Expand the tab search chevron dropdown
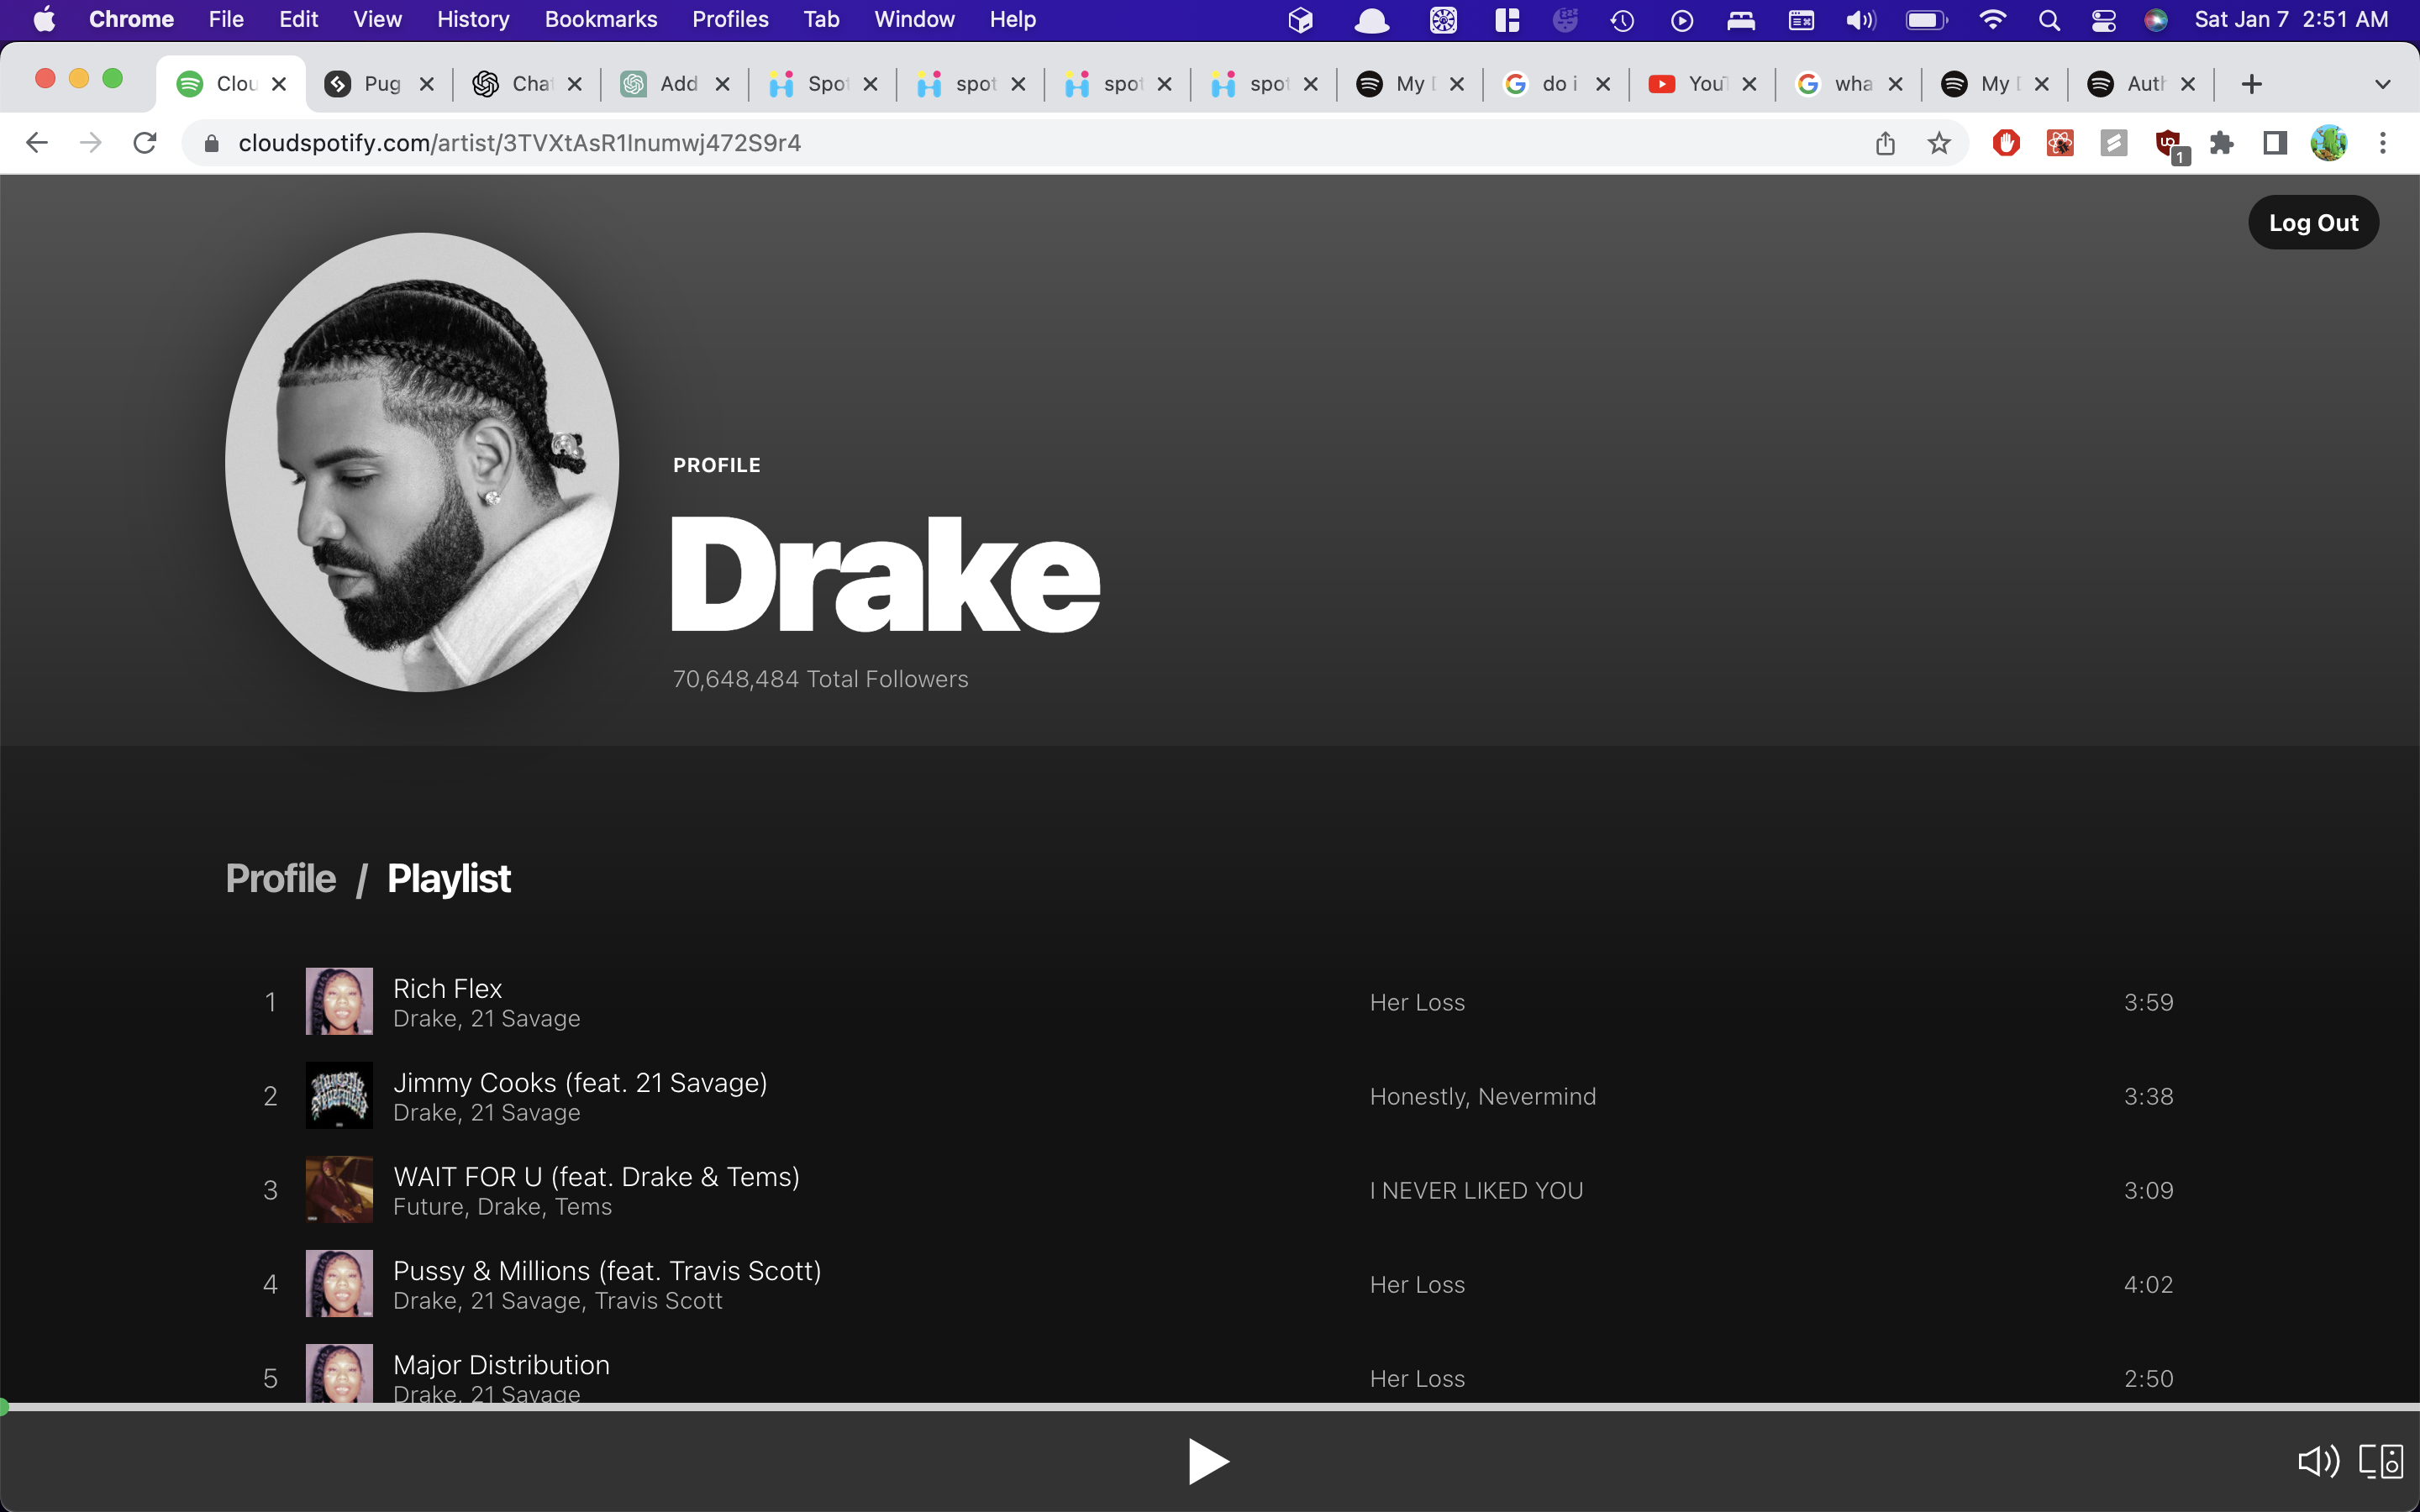The height and width of the screenshot is (1512, 2420). pyautogui.click(x=2382, y=84)
